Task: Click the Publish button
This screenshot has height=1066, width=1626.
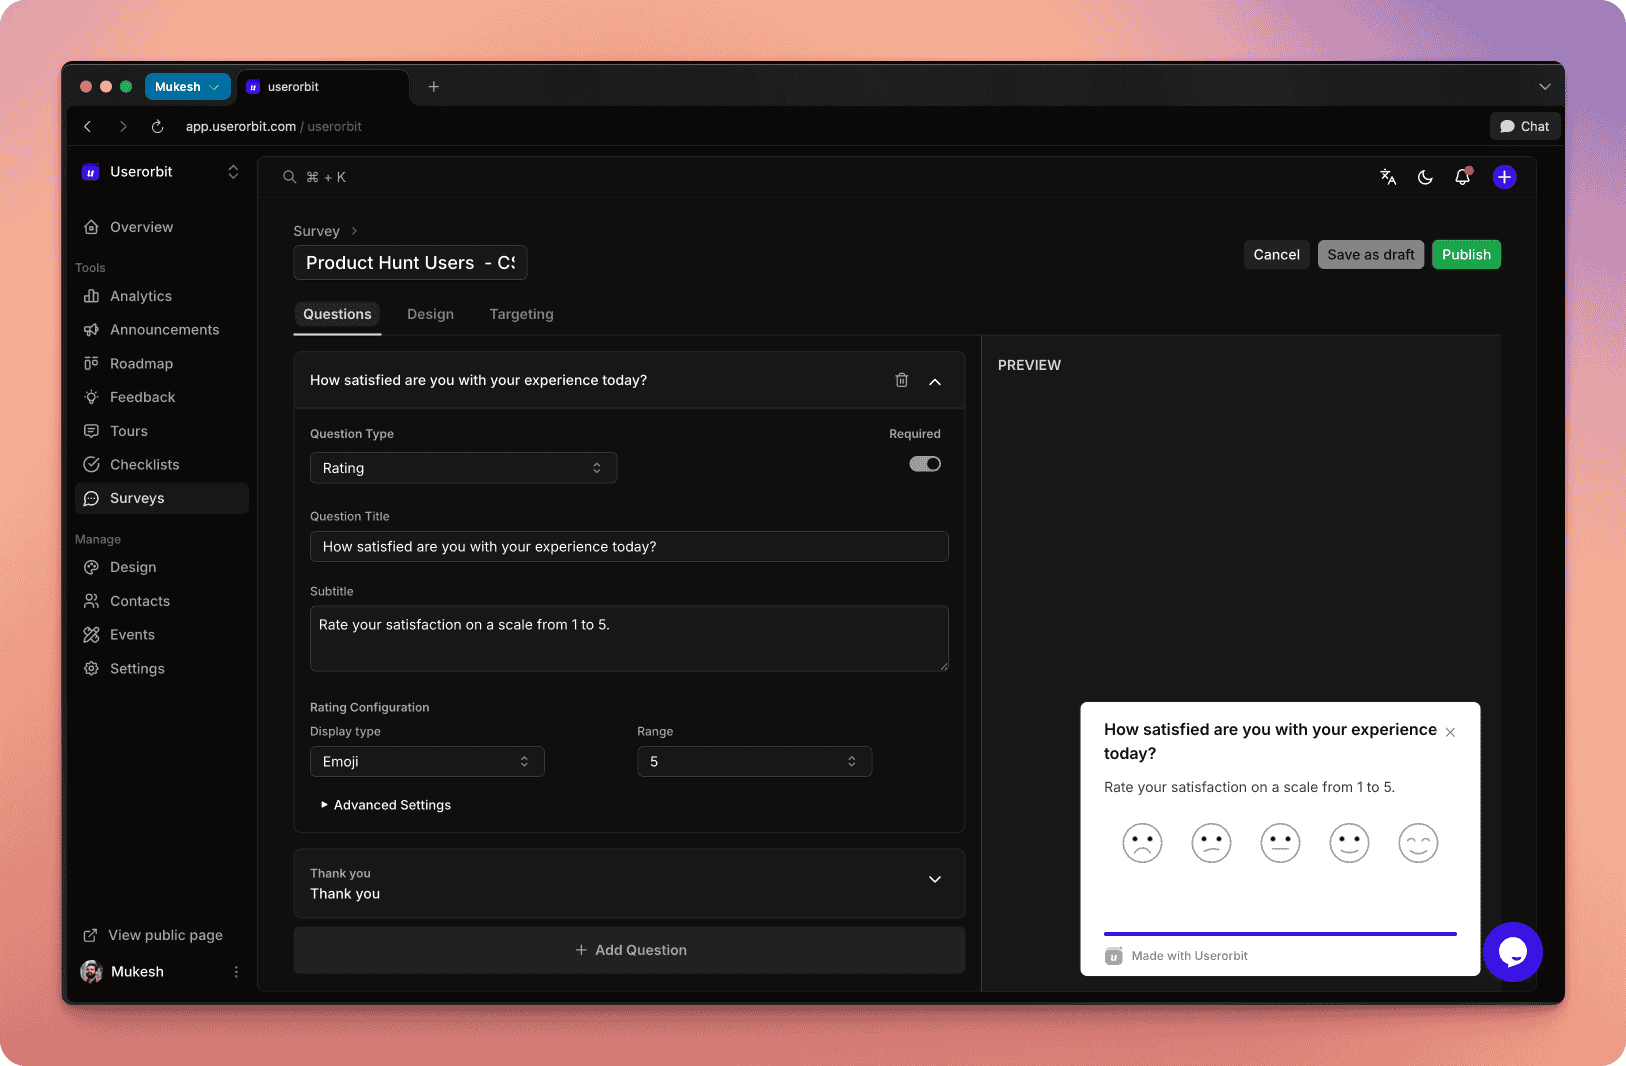Action: (1465, 255)
